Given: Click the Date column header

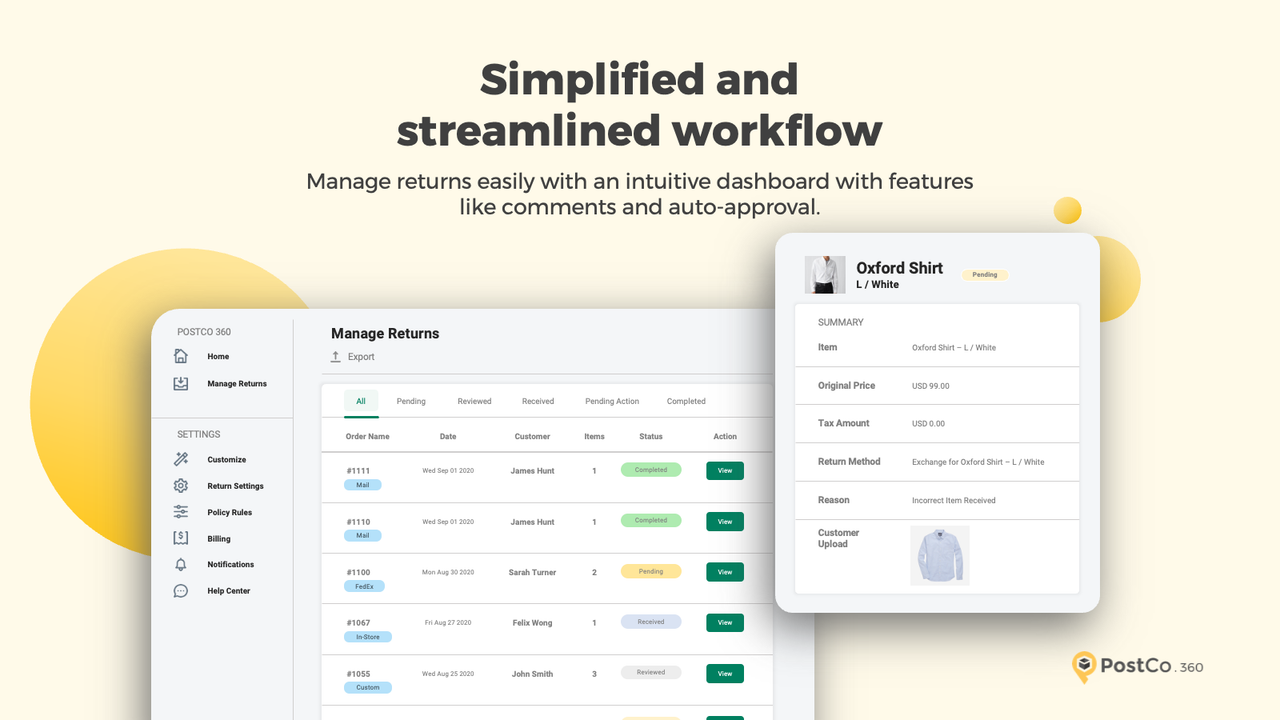Looking at the screenshot, I should tap(448, 437).
